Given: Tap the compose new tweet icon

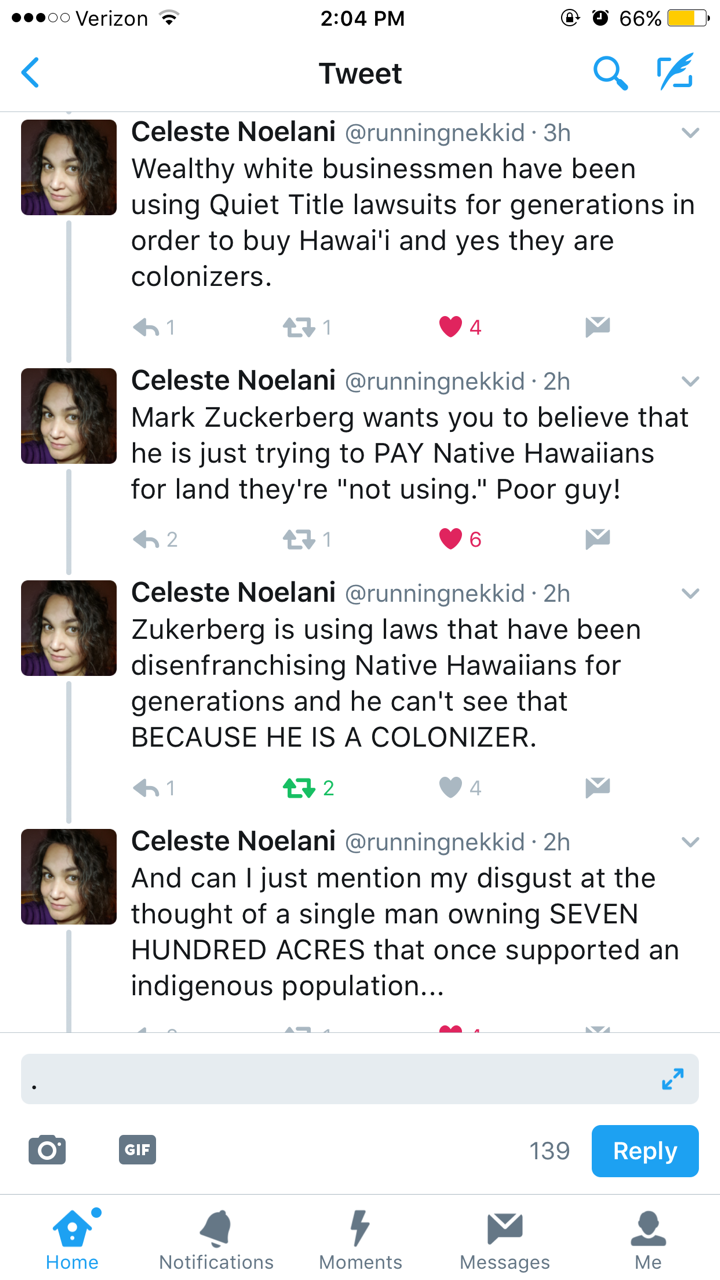Looking at the screenshot, I should pyautogui.click(x=675, y=73).
